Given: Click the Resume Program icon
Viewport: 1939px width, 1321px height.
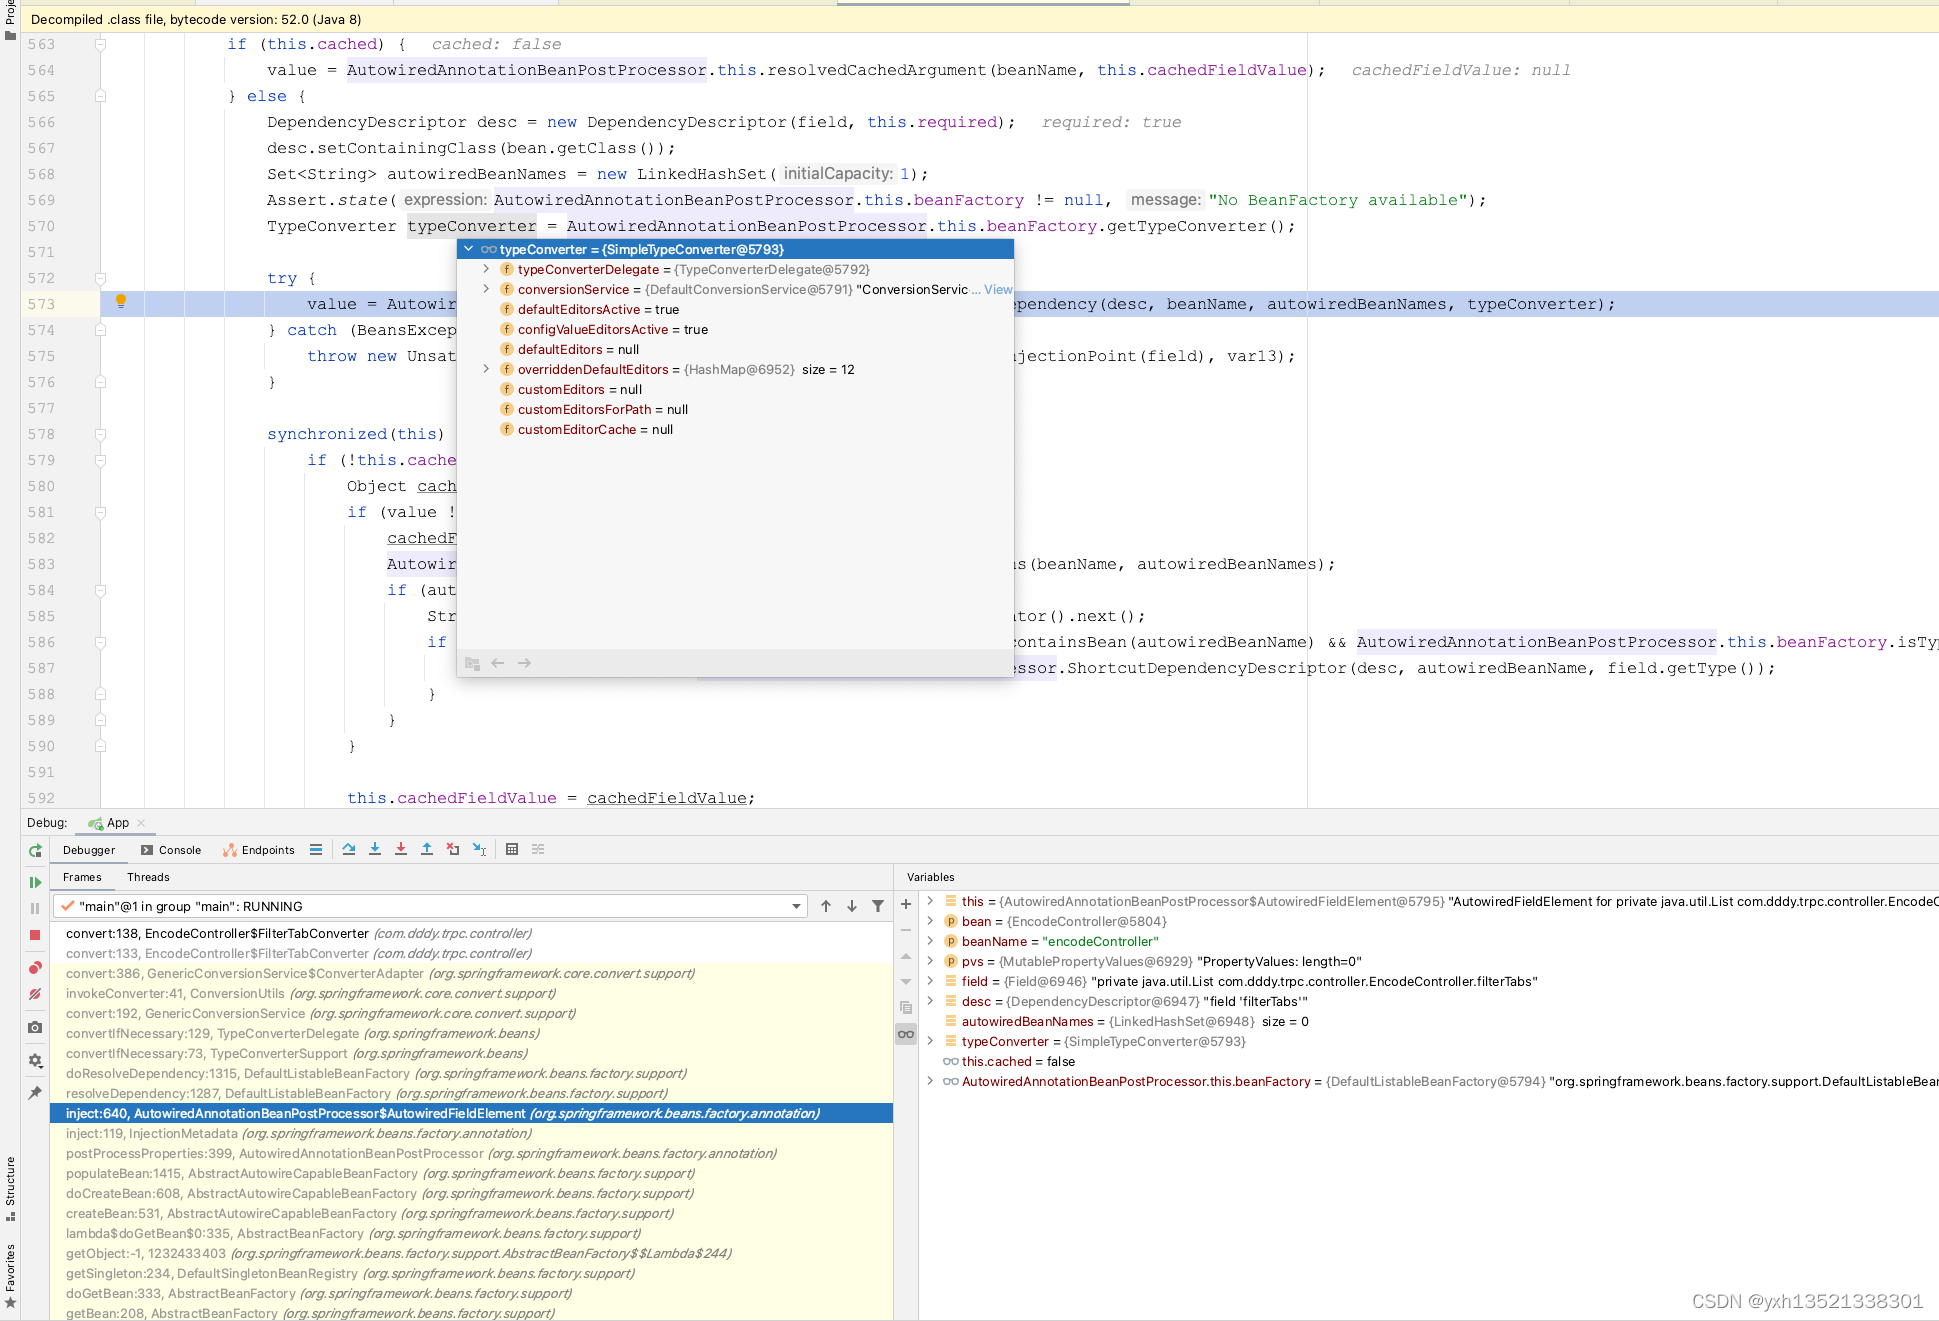Looking at the screenshot, I should pos(35,882).
